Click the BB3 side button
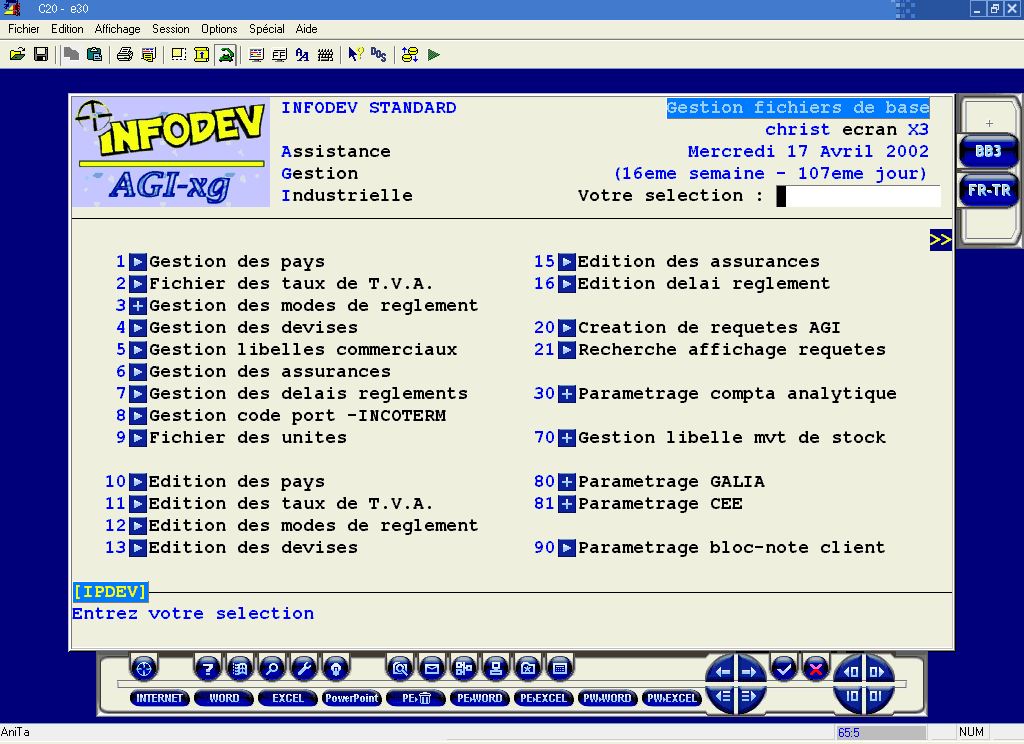 point(988,152)
